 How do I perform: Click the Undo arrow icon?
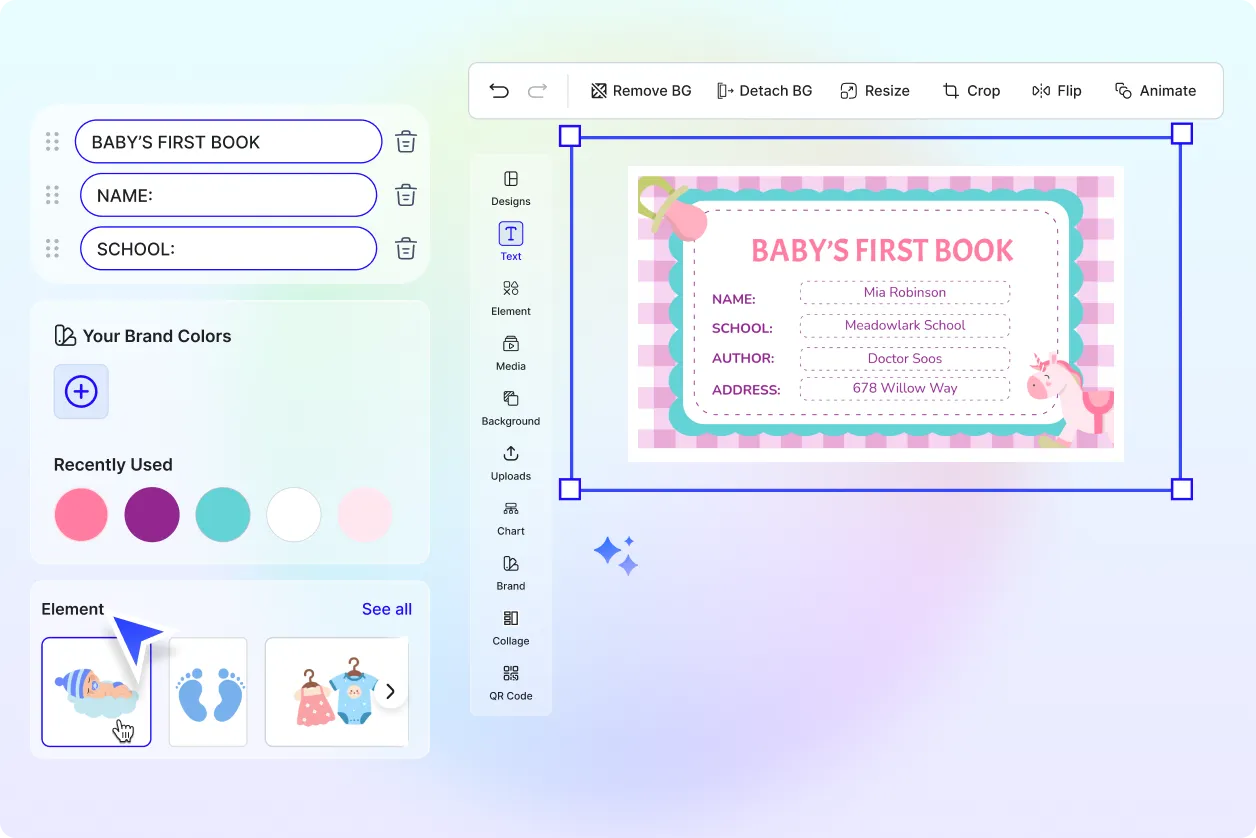[x=499, y=91]
